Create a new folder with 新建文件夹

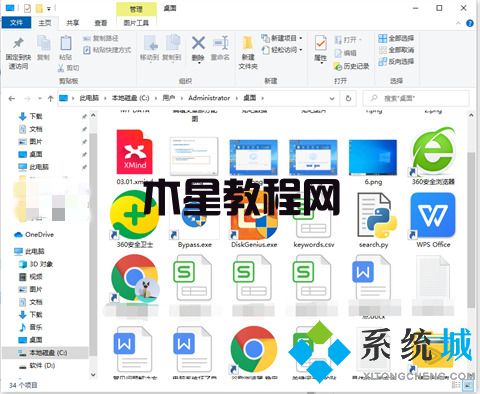248,53
